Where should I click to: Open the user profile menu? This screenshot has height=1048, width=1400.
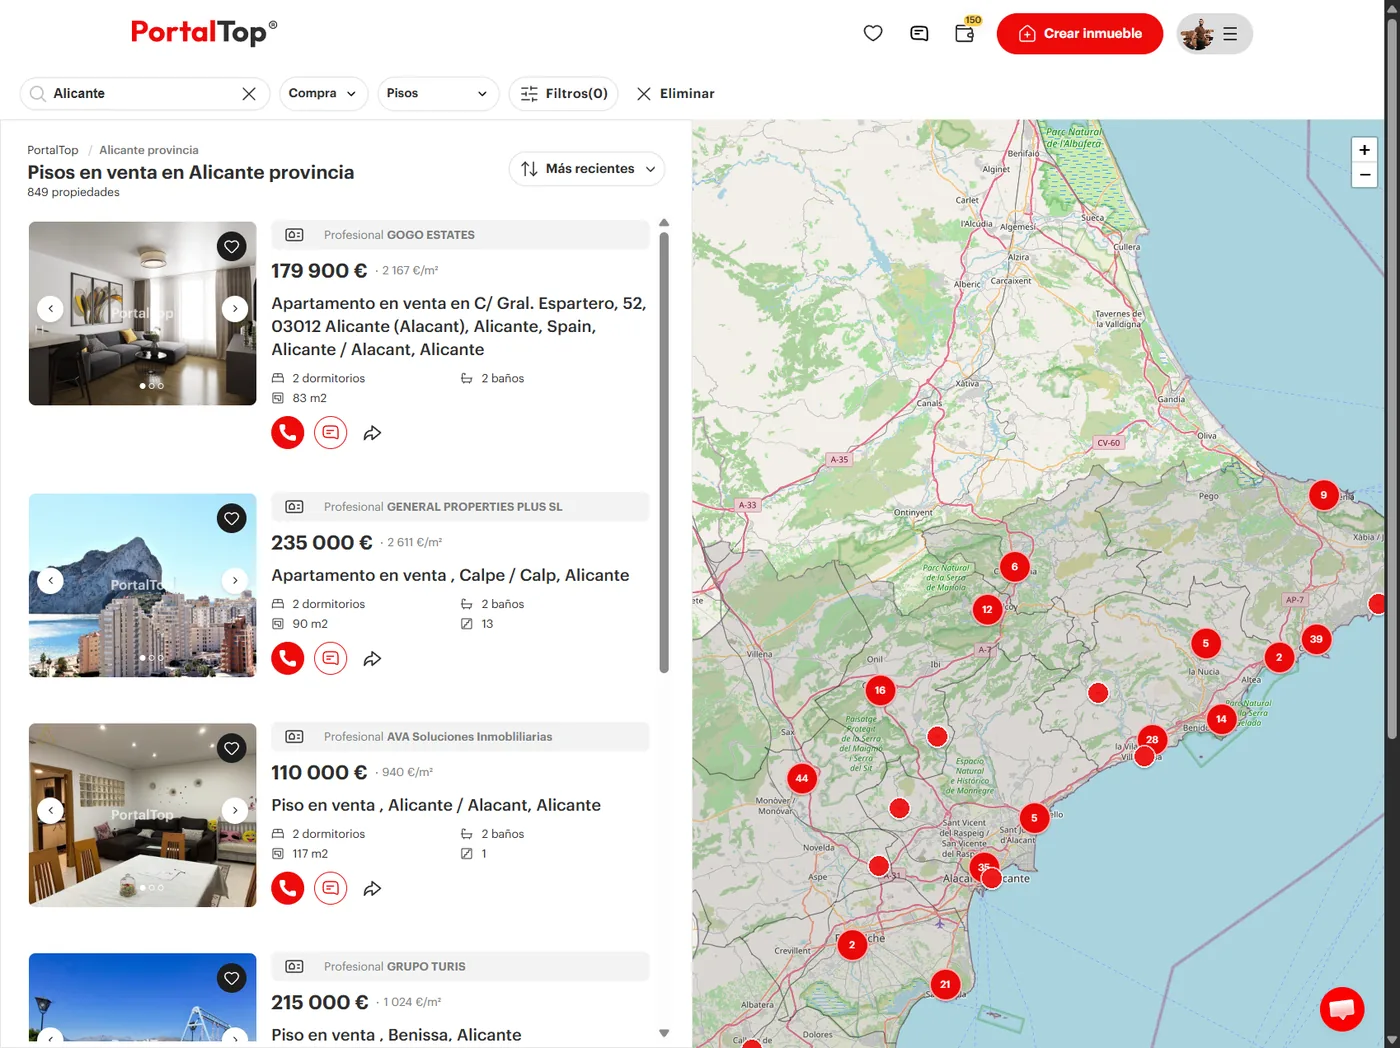pyautogui.click(x=1214, y=34)
